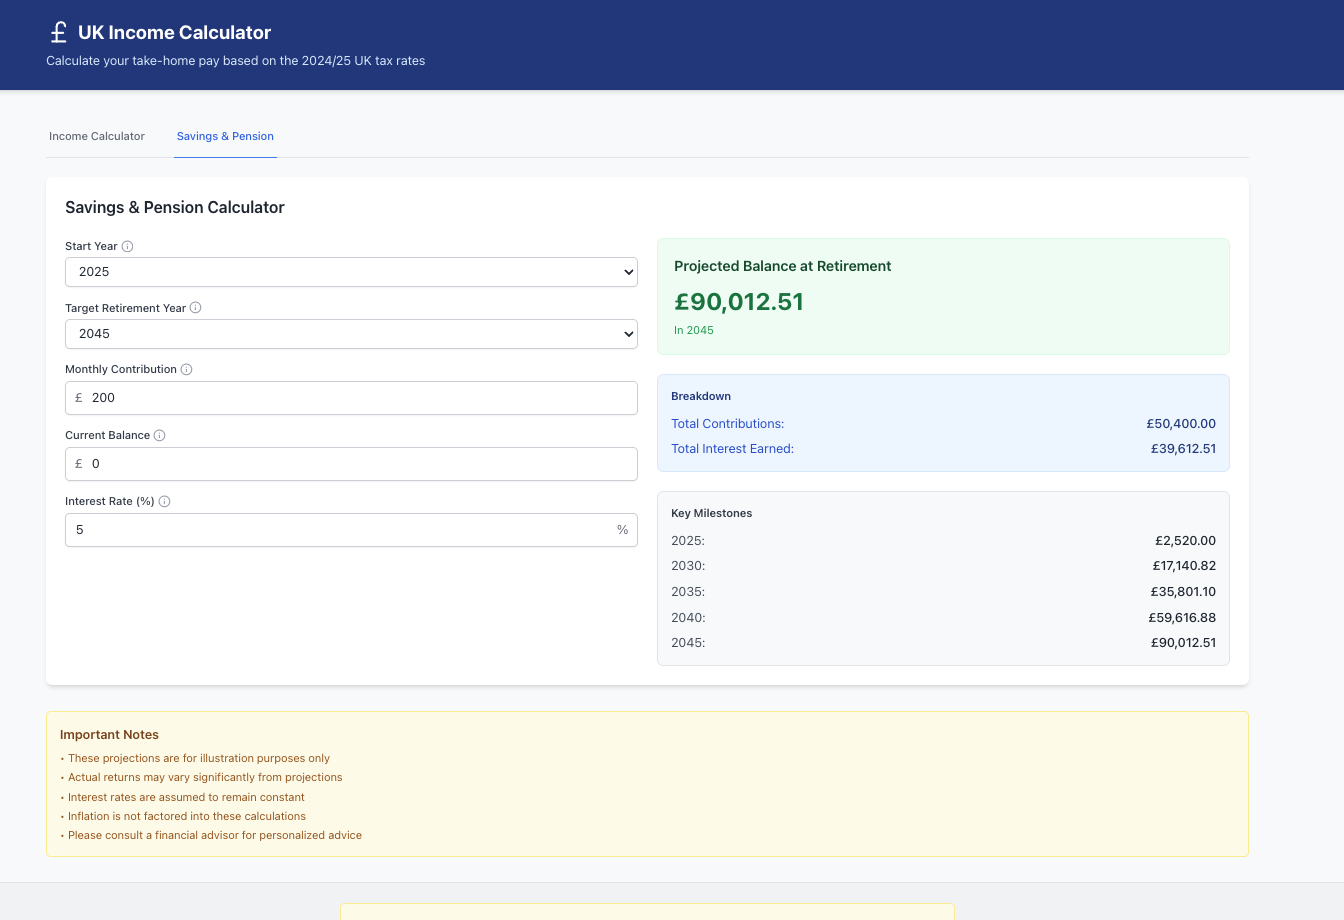Click the £ symbol inside Monthly Contribution field

80,397
